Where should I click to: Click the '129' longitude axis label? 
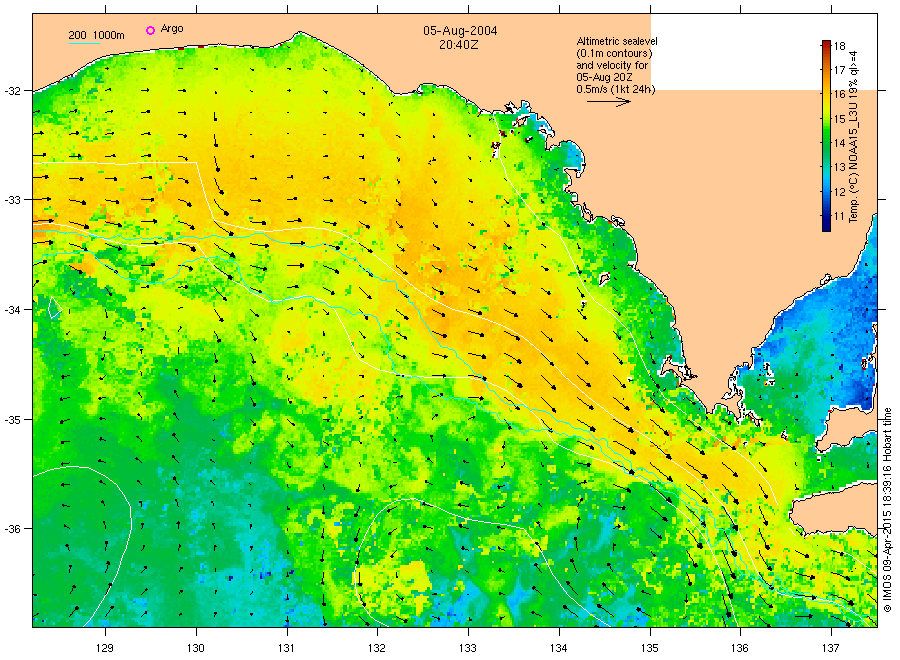coord(105,649)
